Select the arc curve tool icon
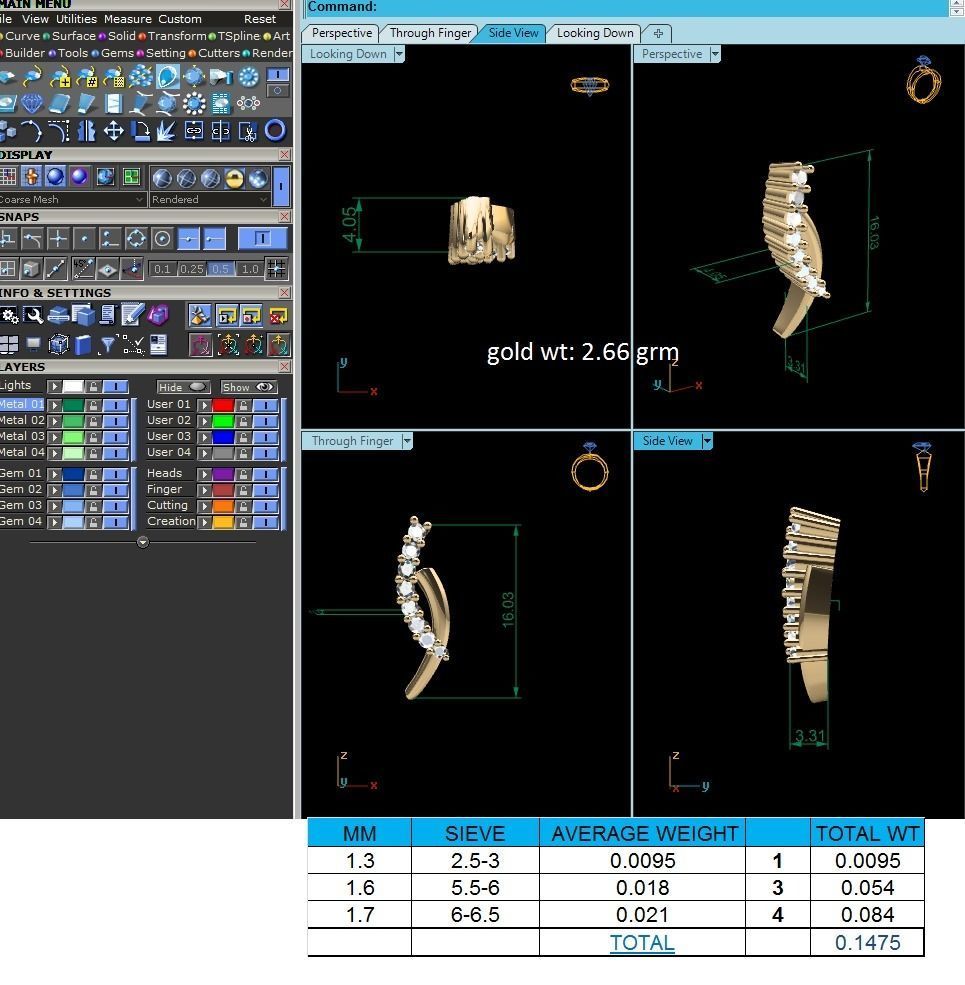 pyautogui.click(x=31, y=131)
